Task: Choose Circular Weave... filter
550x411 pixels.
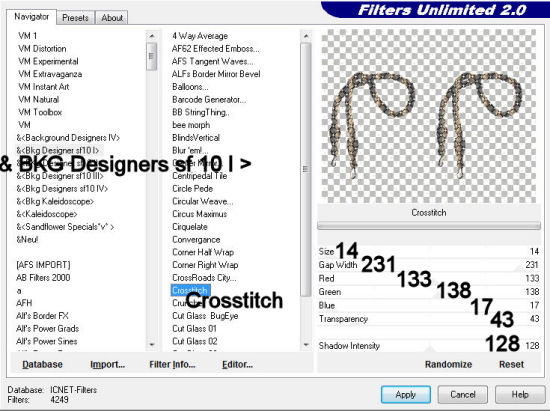Action: click(202, 202)
